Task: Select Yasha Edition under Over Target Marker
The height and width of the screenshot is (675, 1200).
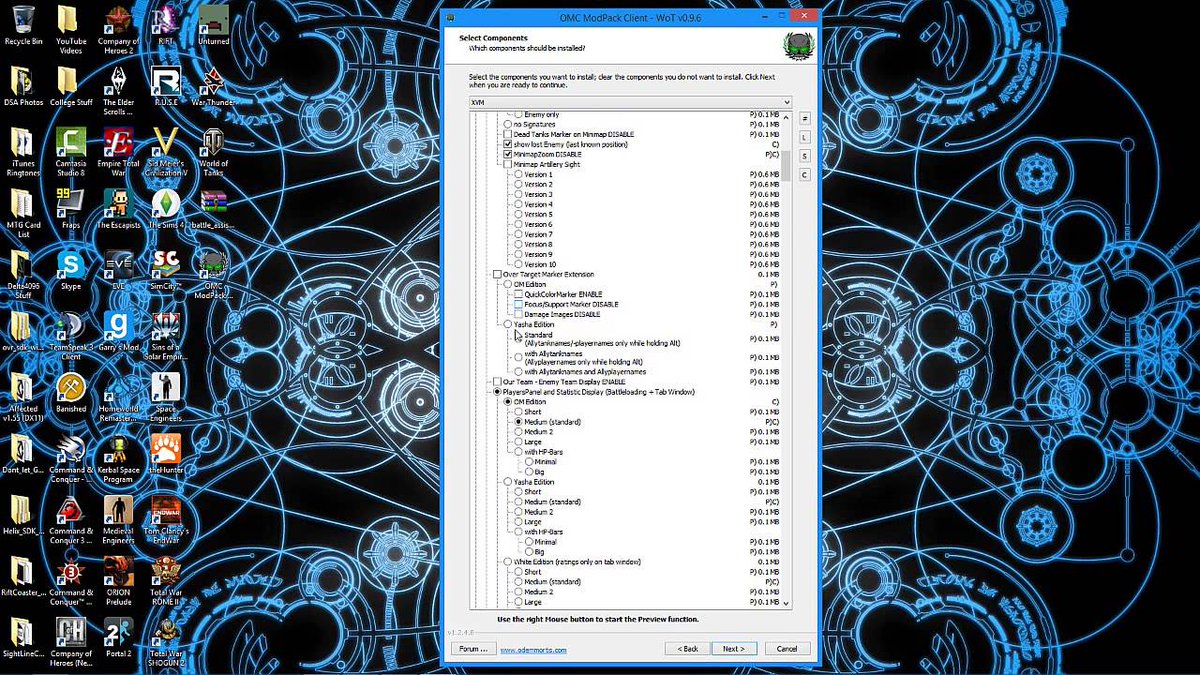Action: coord(507,324)
